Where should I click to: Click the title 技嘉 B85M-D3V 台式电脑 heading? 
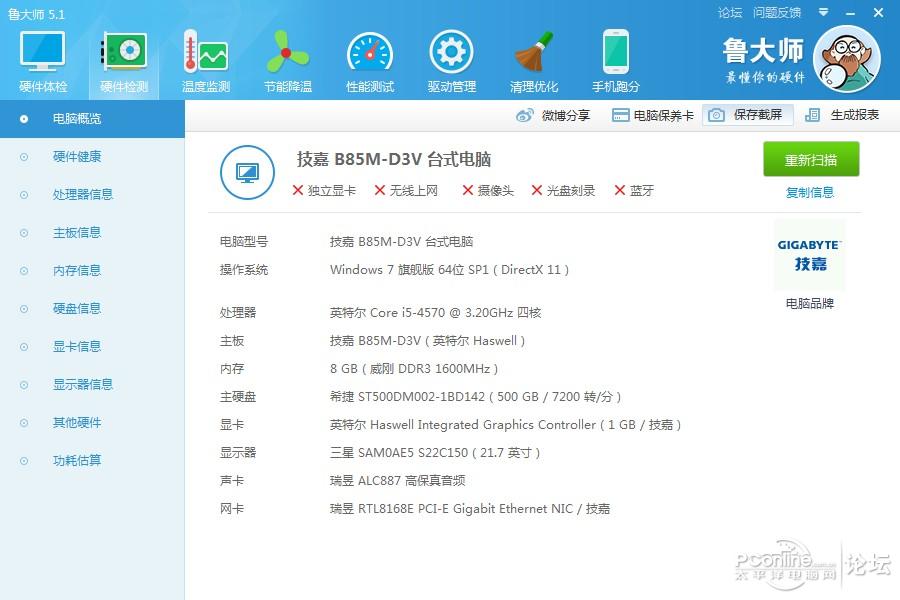point(394,159)
